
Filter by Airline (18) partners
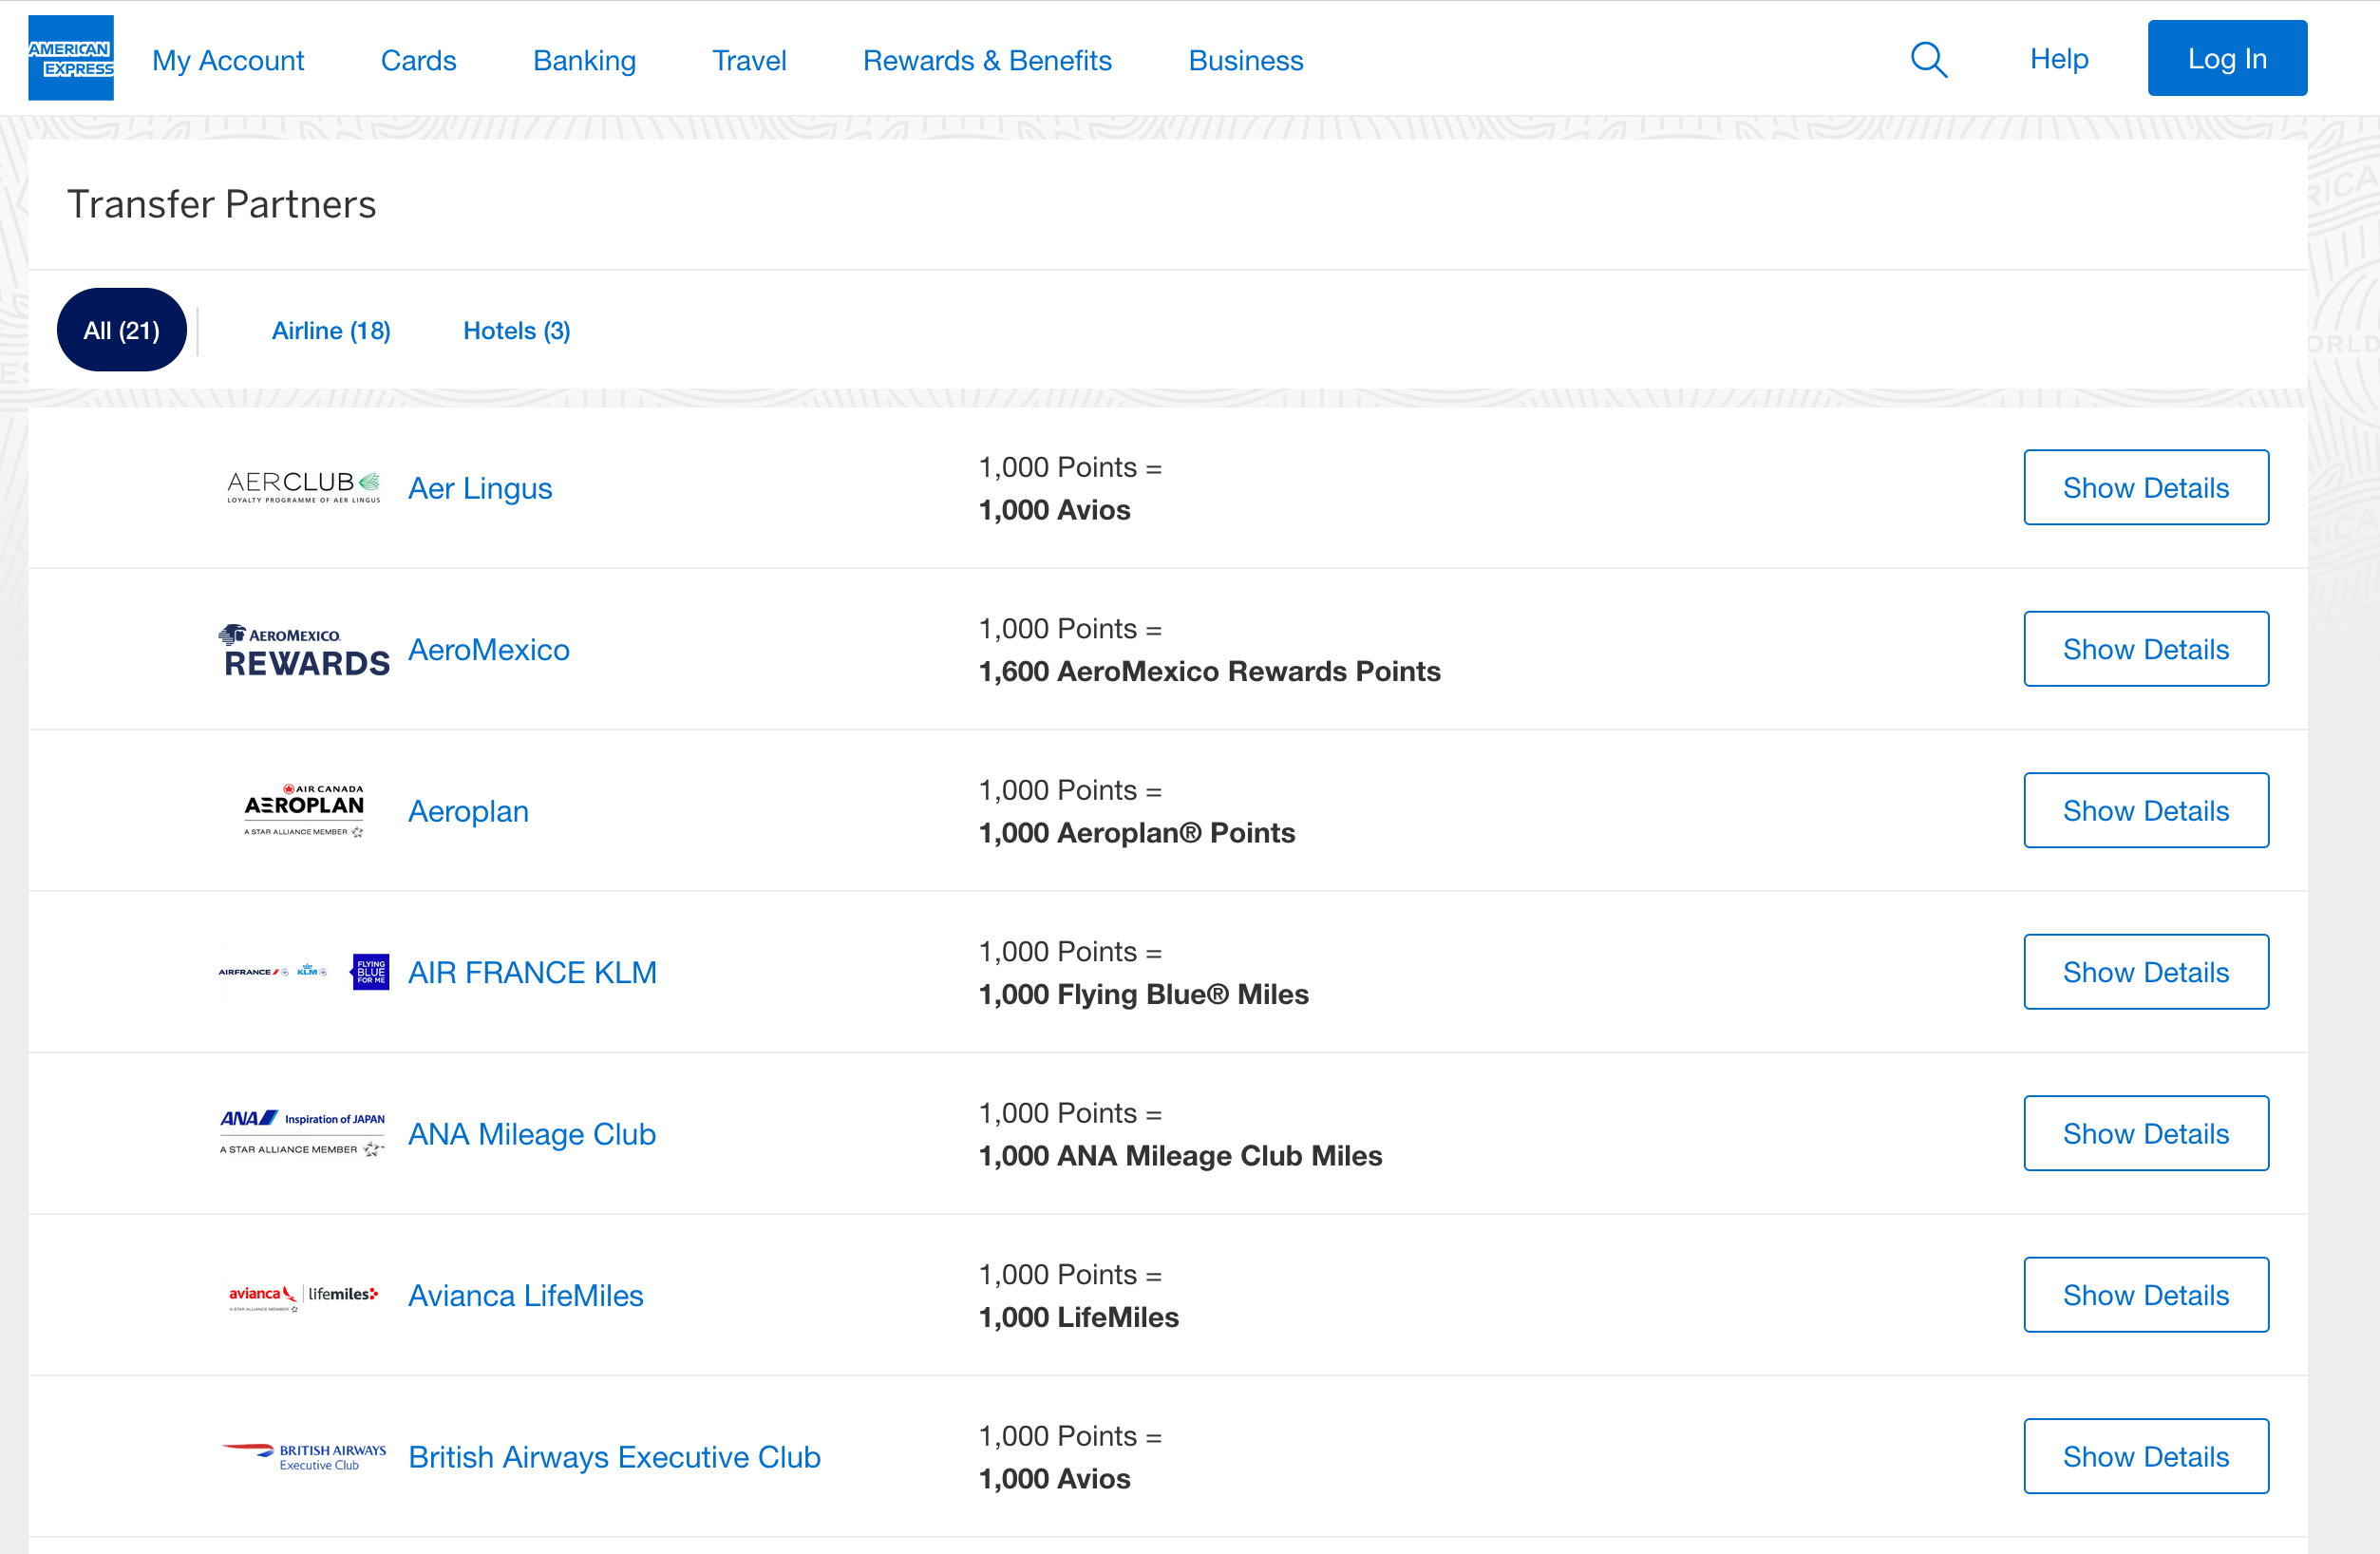coord(331,330)
